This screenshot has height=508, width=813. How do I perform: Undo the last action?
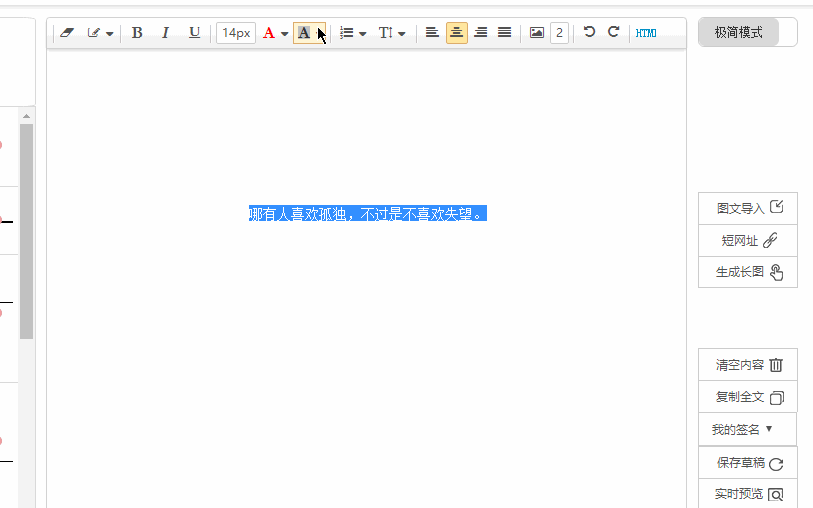click(589, 32)
